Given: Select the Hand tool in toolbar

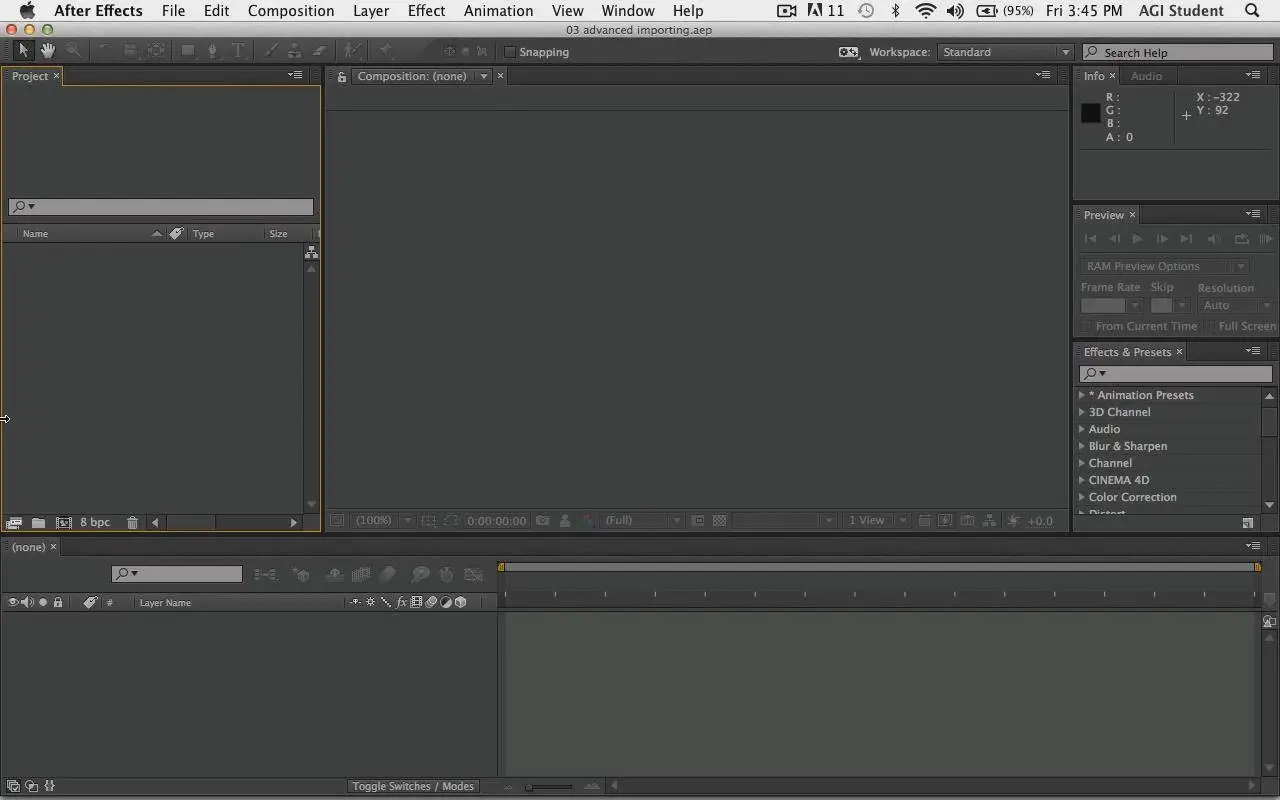Looking at the screenshot, I should pyautogui.click(x=47, y=51).
